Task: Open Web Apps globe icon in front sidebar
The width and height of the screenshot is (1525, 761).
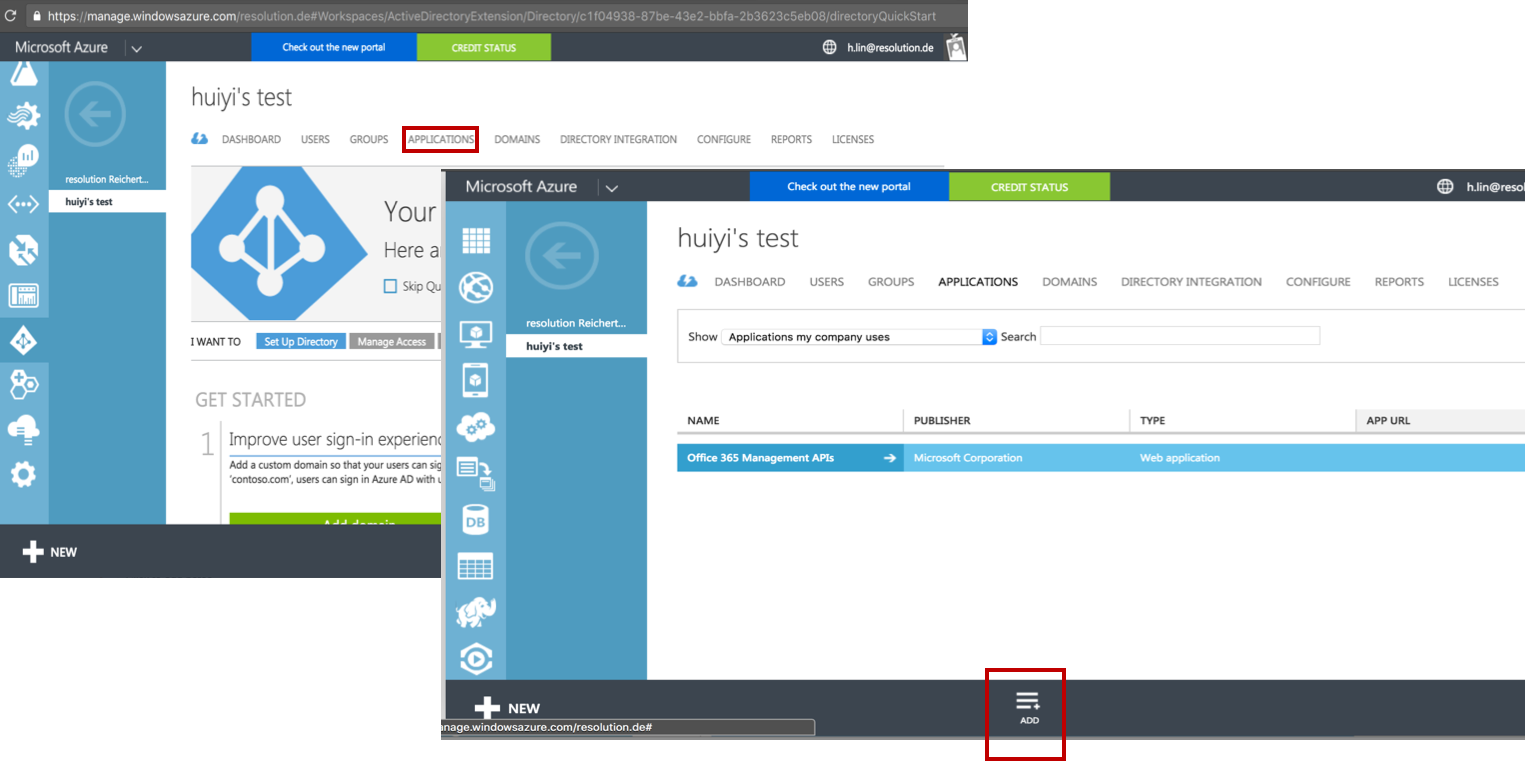Action: point(476,288)
